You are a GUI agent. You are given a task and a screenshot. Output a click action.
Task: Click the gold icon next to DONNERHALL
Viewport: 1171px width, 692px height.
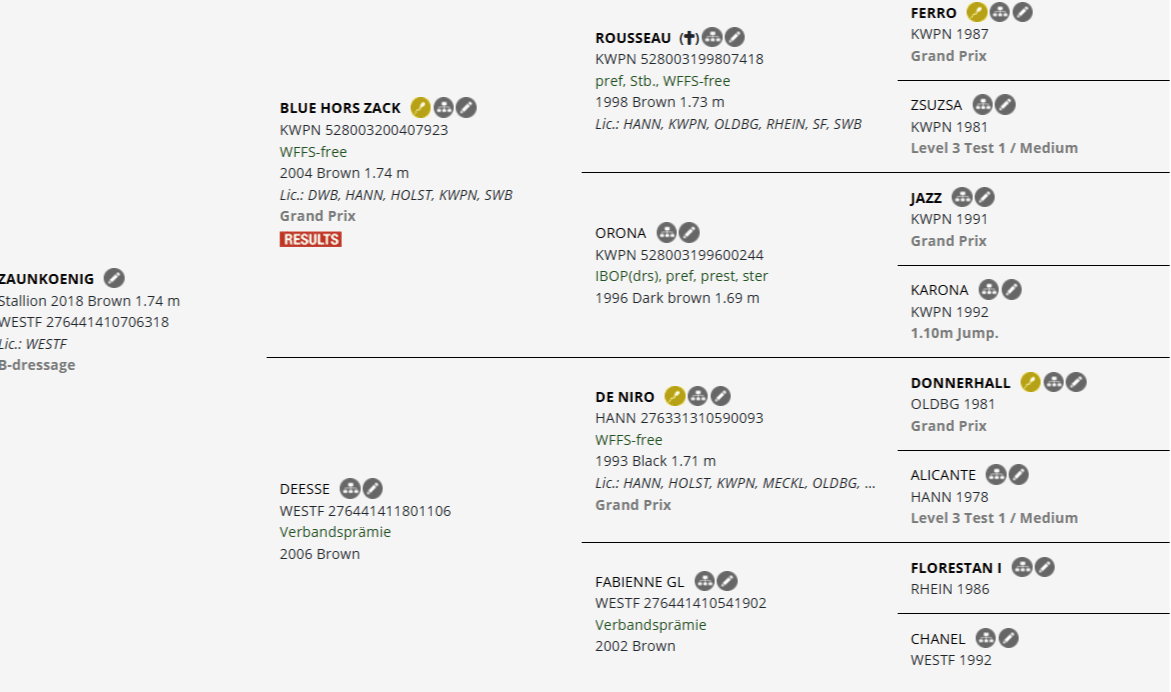tap(1030, 382)
